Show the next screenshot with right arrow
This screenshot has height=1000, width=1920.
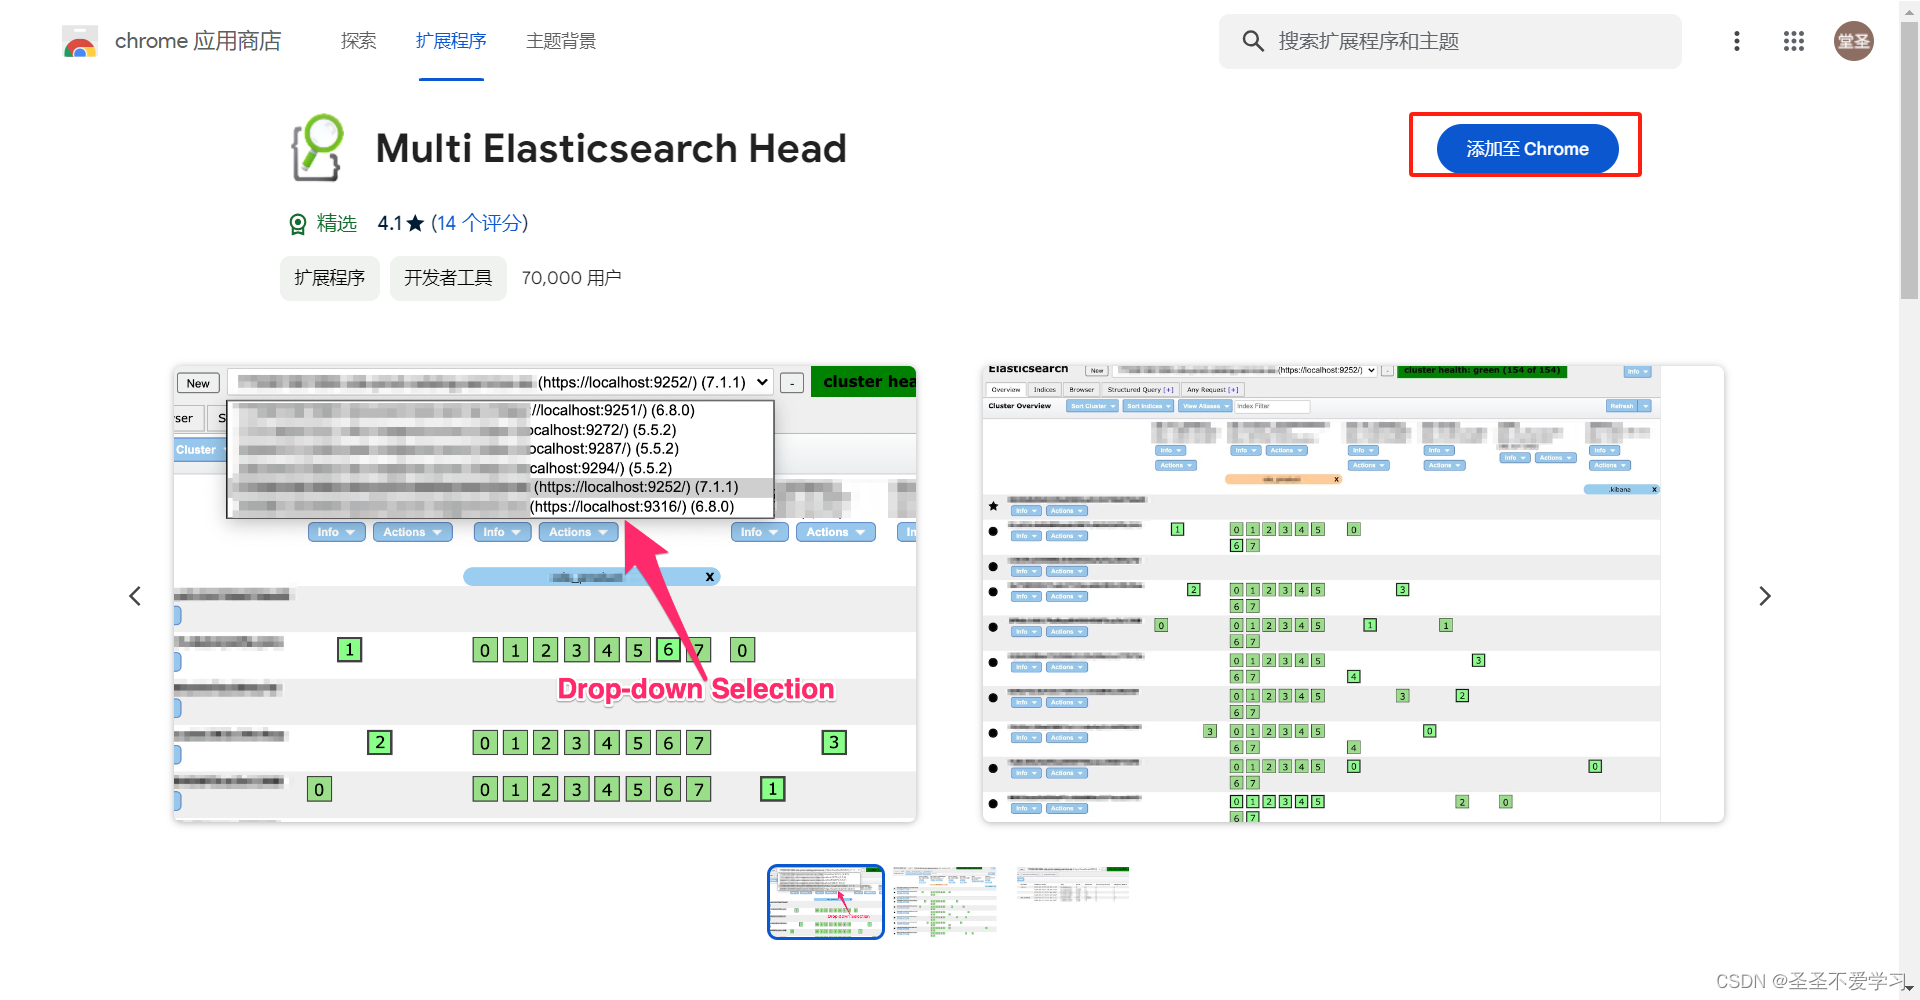(1765, 596)
